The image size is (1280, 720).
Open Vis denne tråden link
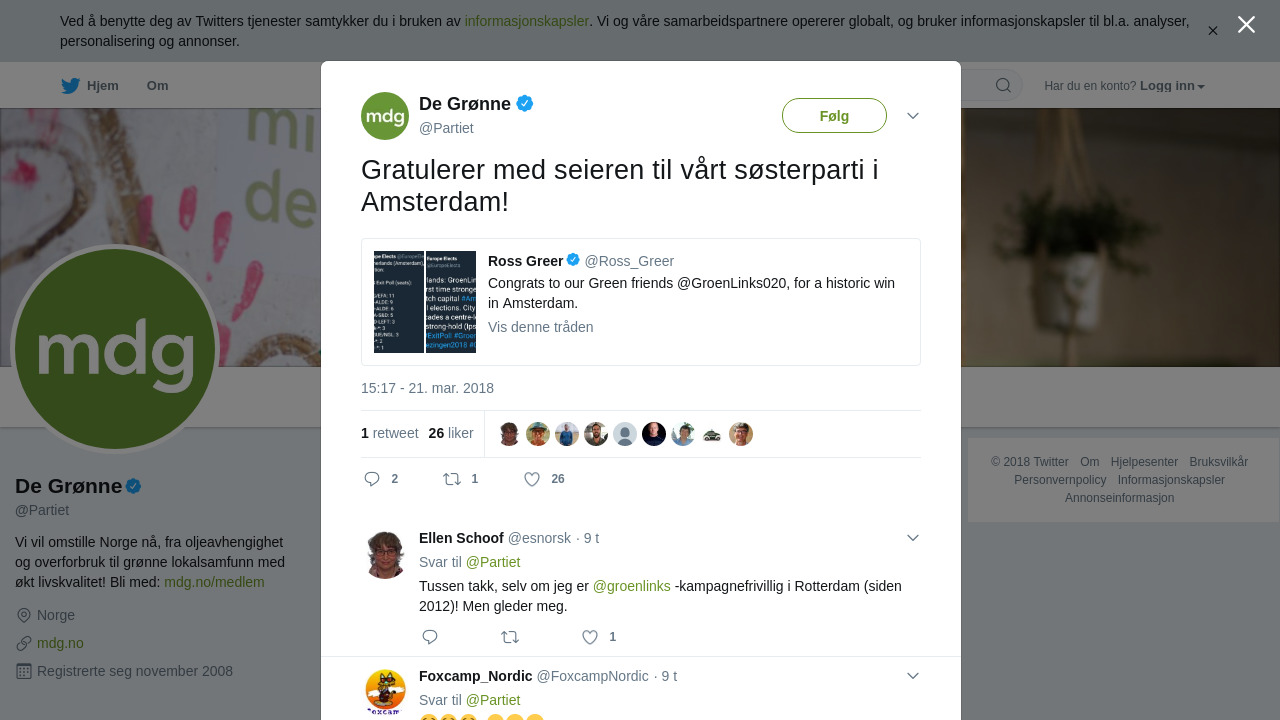point(541,327)
